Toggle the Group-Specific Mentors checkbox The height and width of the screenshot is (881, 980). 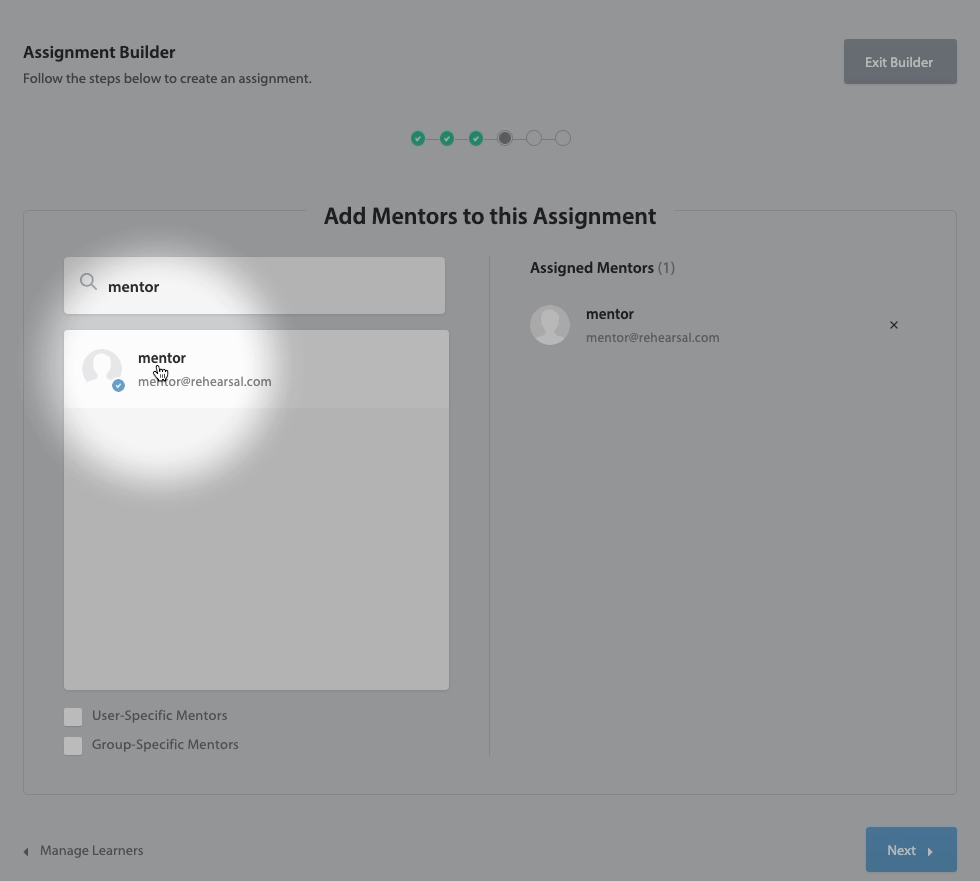tap(73, 745)
